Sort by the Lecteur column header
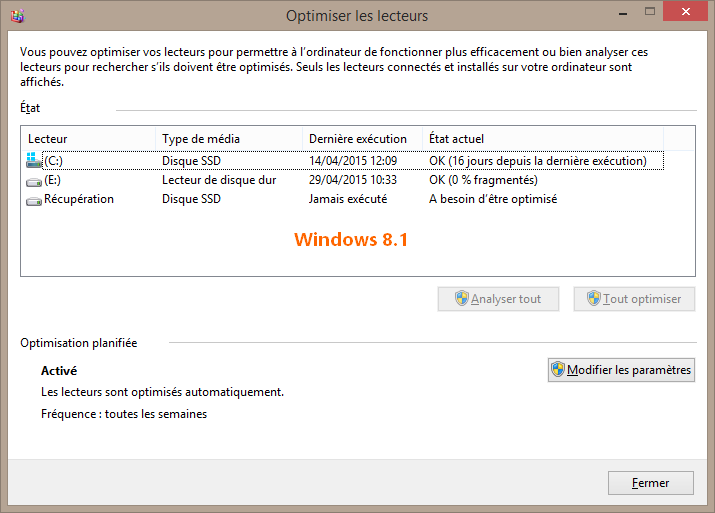Image resolution: width=715 pixels, height=513 pixels. tap(88, 139)
